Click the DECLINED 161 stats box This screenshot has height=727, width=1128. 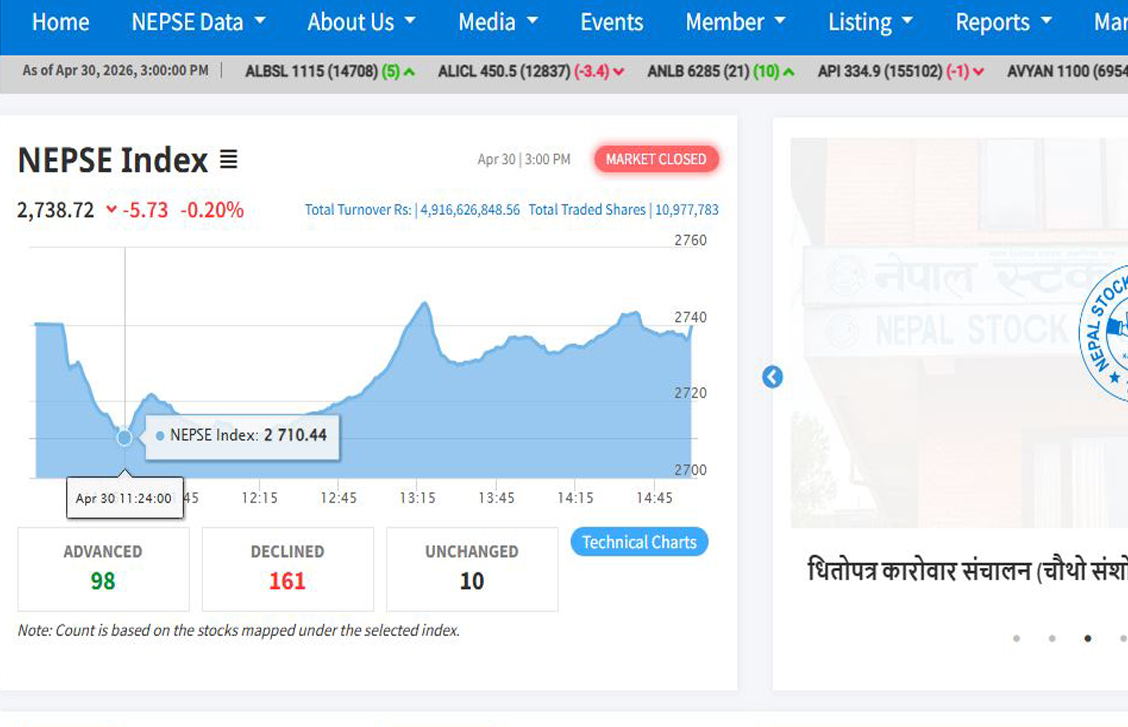pos(288,570)
